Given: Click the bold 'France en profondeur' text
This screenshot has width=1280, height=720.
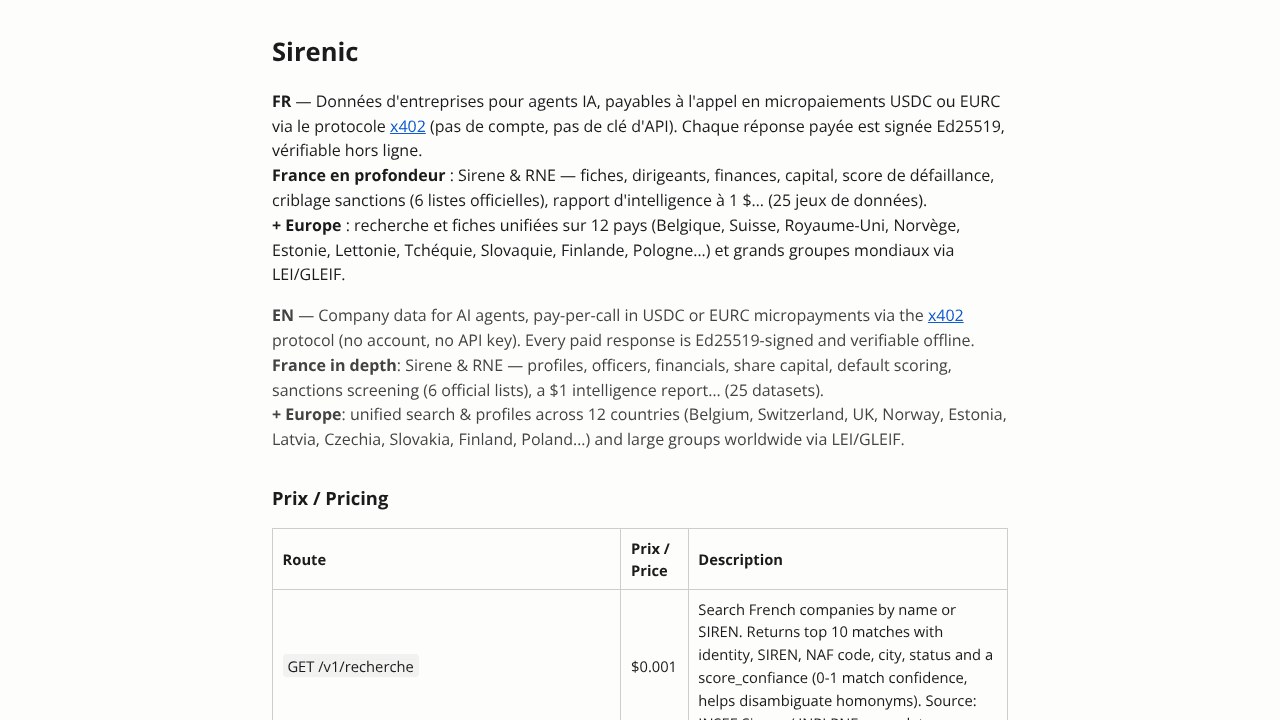Looking at the screenshot, I should click(x=359, y=175).
